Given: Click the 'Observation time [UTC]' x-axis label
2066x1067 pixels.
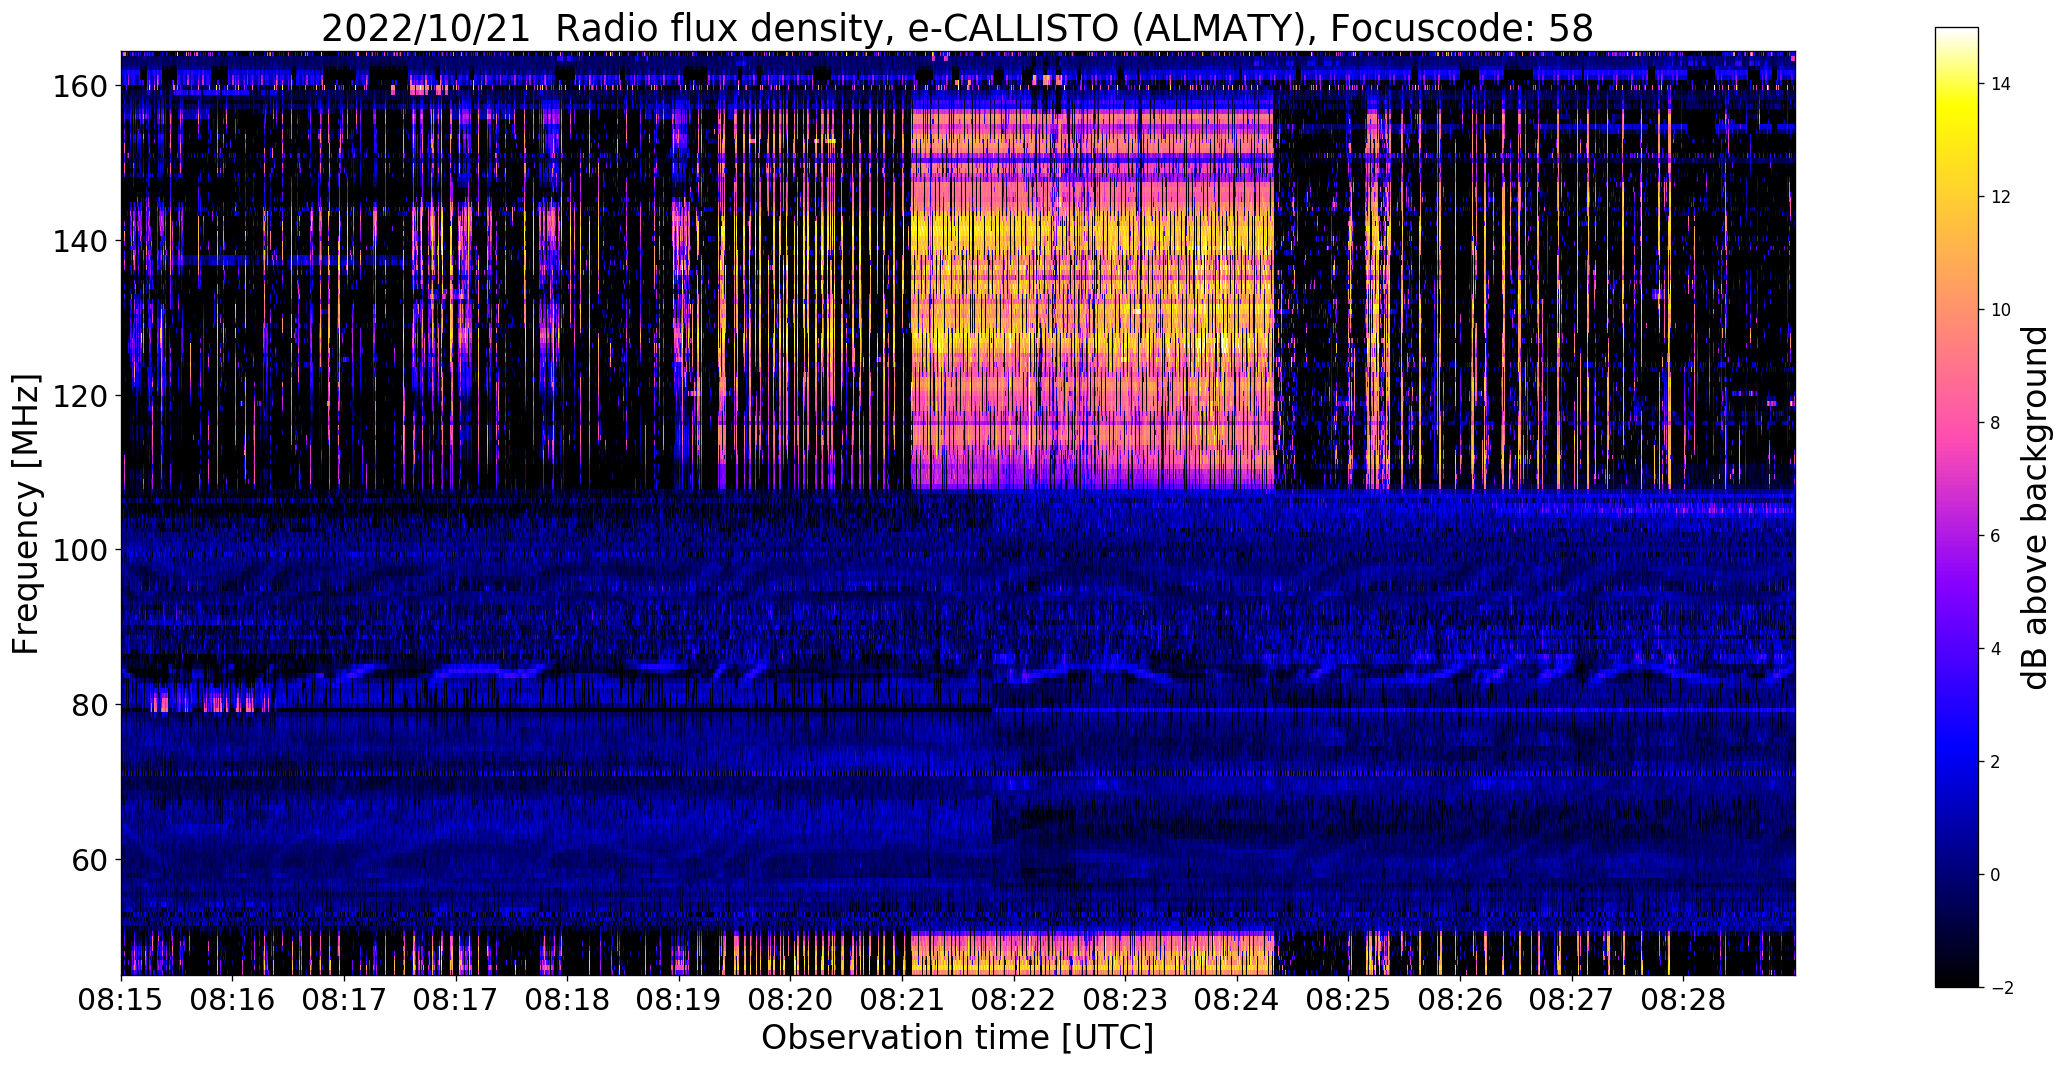Looking at the screenshot, I should click(x=957, y=1038).
